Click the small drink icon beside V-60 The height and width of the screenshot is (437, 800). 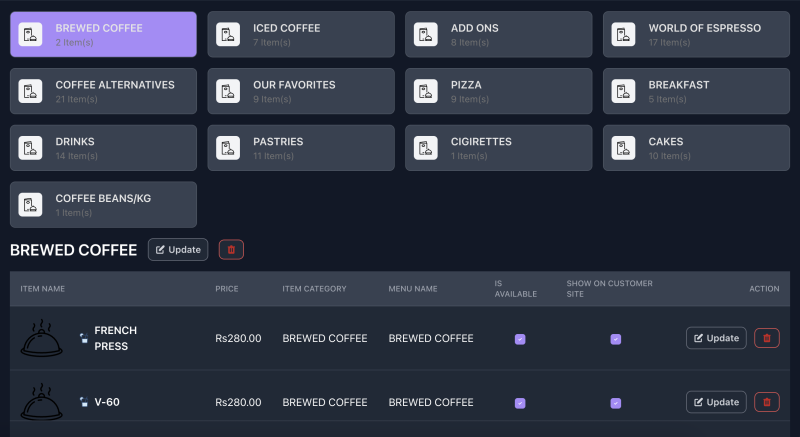84,402
